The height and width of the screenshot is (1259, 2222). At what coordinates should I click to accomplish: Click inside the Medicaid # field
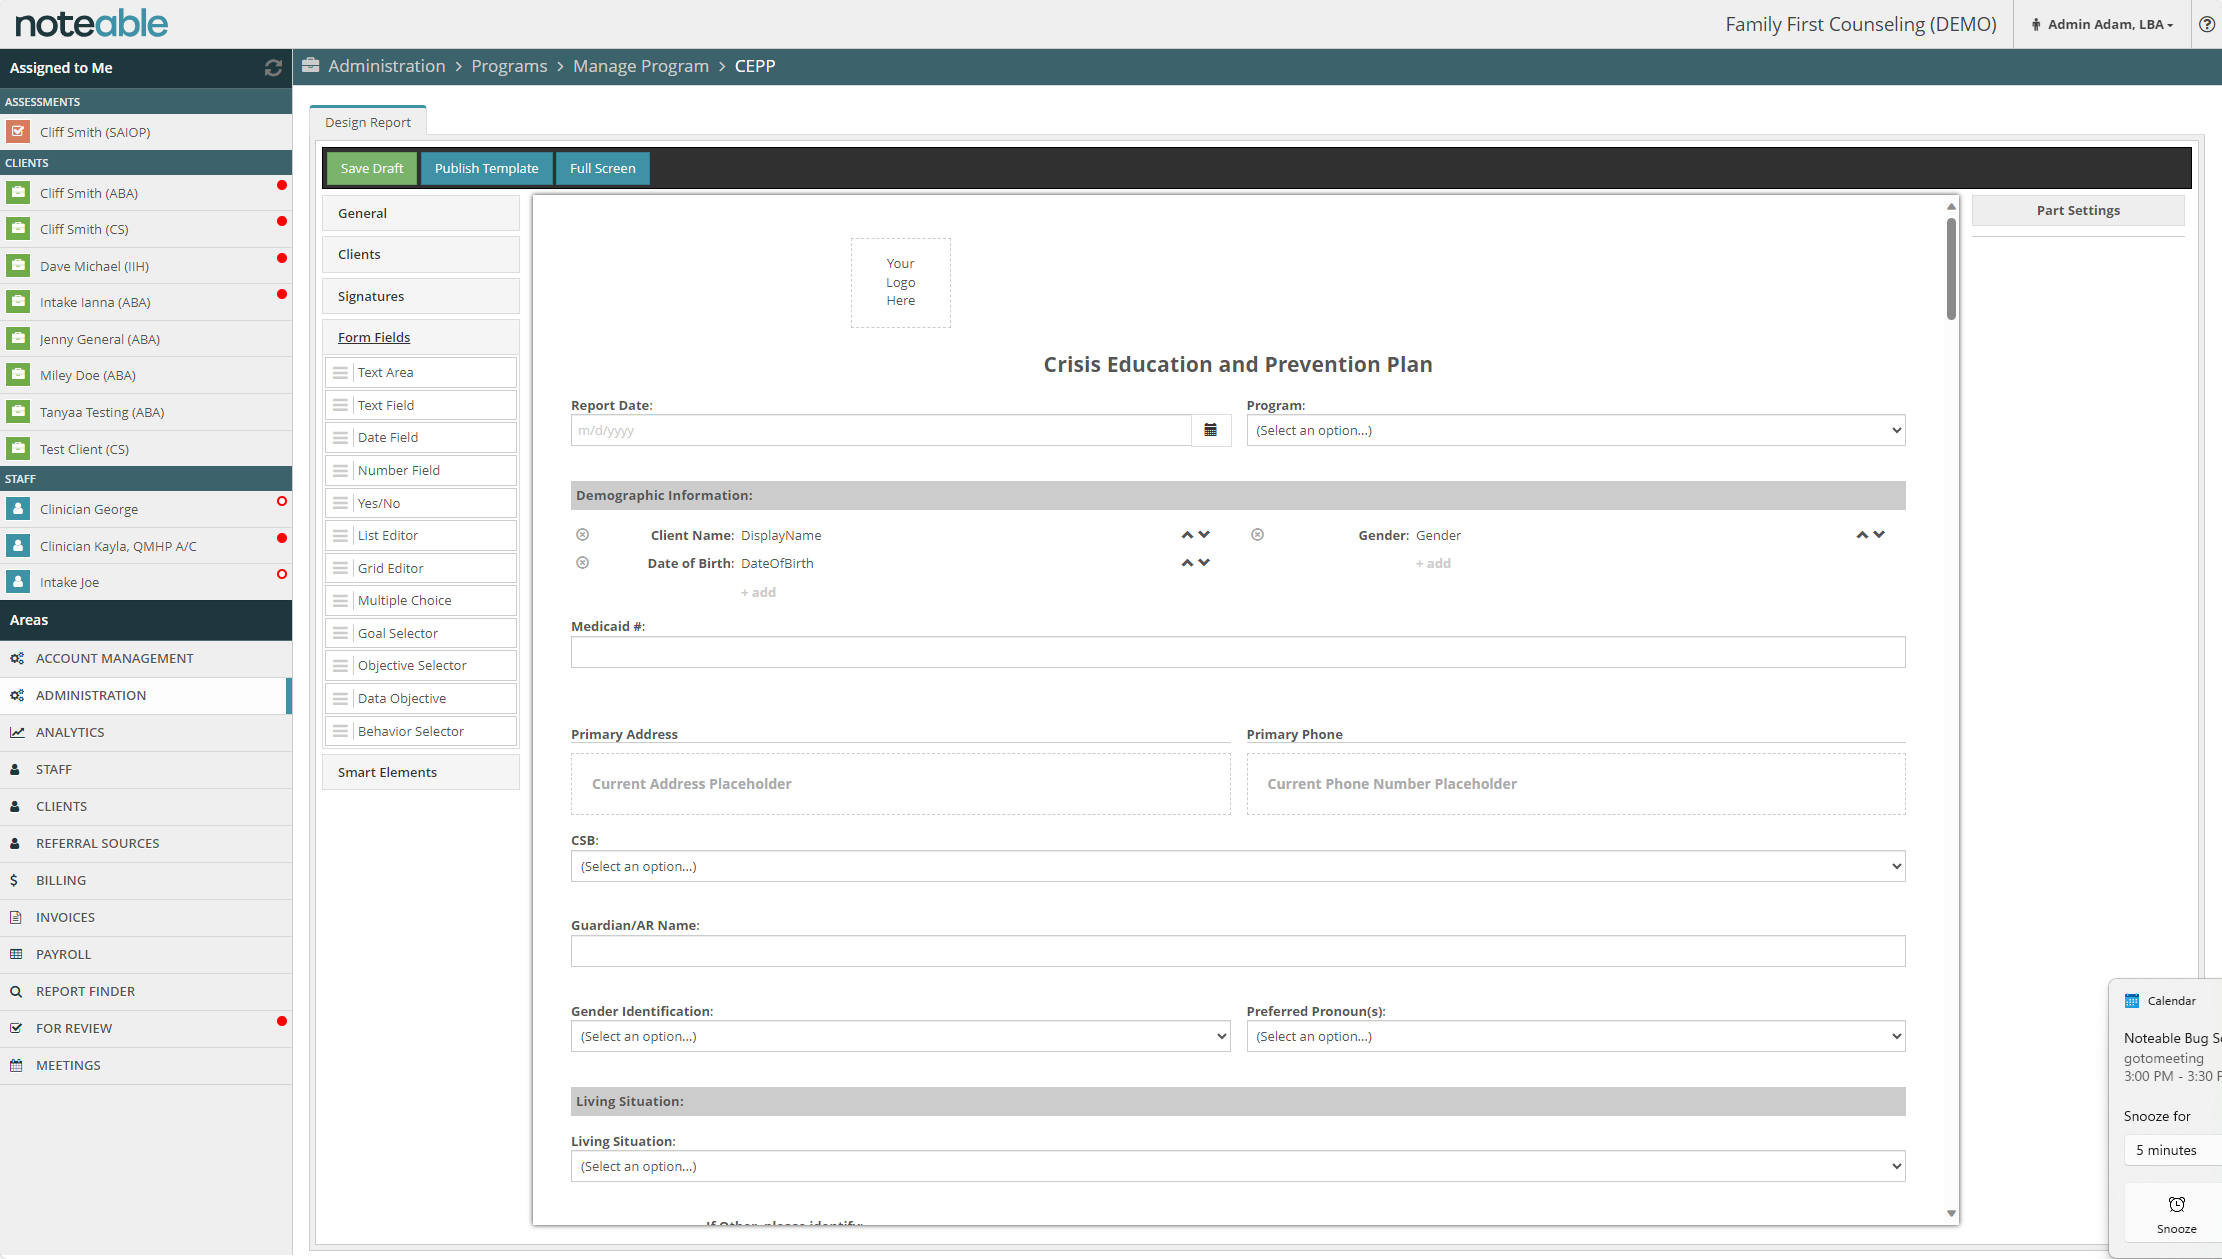click(x=1237, y=651)
